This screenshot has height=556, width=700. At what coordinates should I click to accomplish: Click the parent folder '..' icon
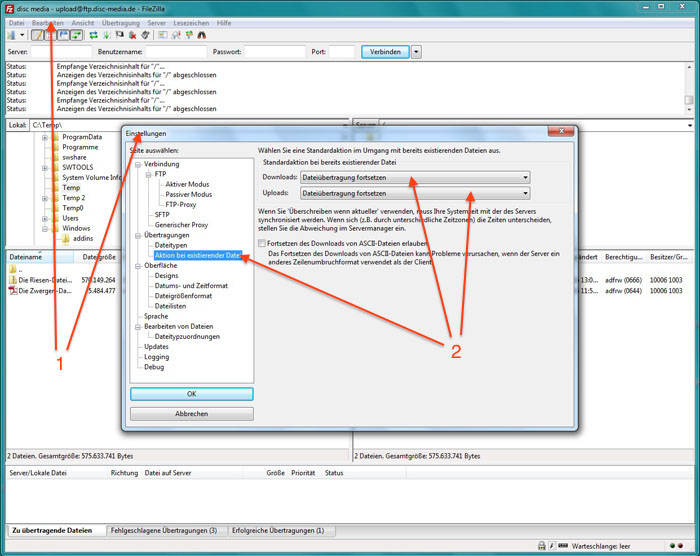[x=12, y=269]
